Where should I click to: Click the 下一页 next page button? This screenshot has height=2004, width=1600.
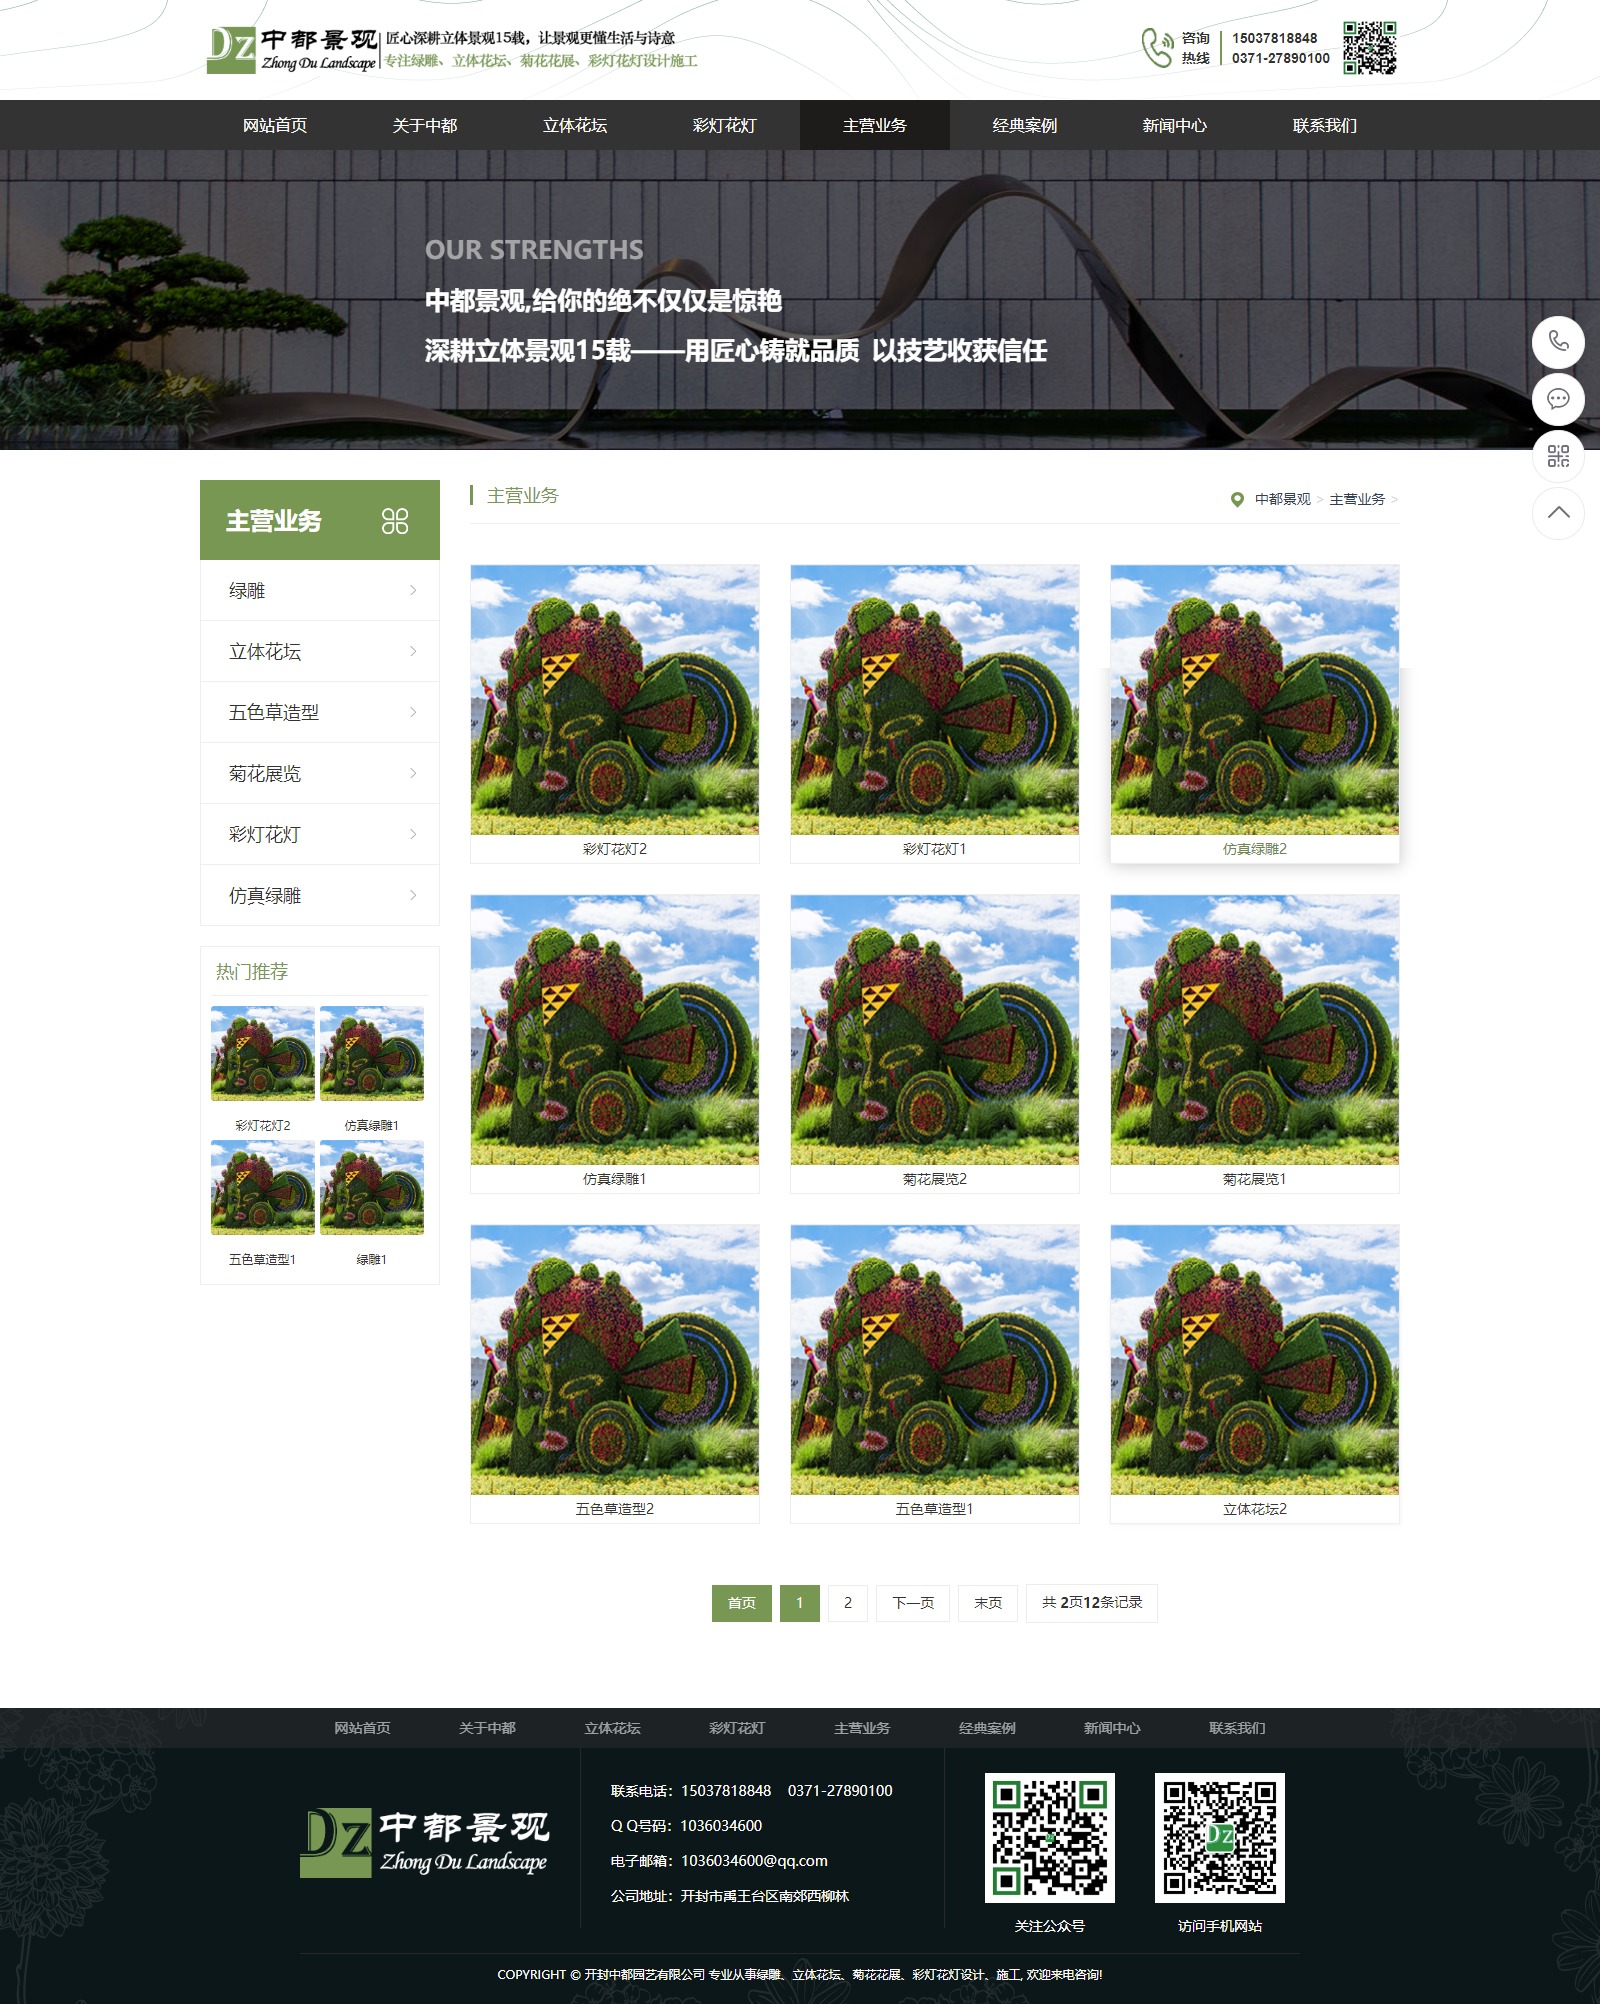click(x=913, y=1603)
